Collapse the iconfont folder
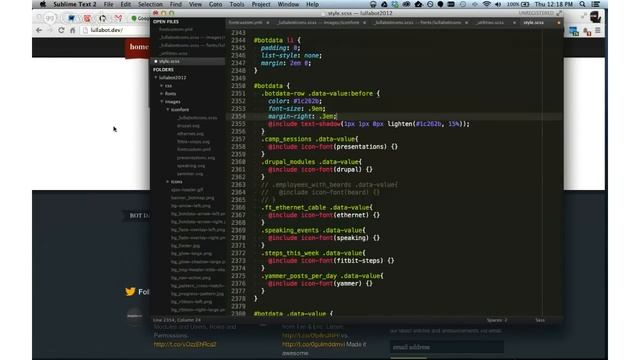Viewport: 640px width, 360px height. [x=167, y=110]
